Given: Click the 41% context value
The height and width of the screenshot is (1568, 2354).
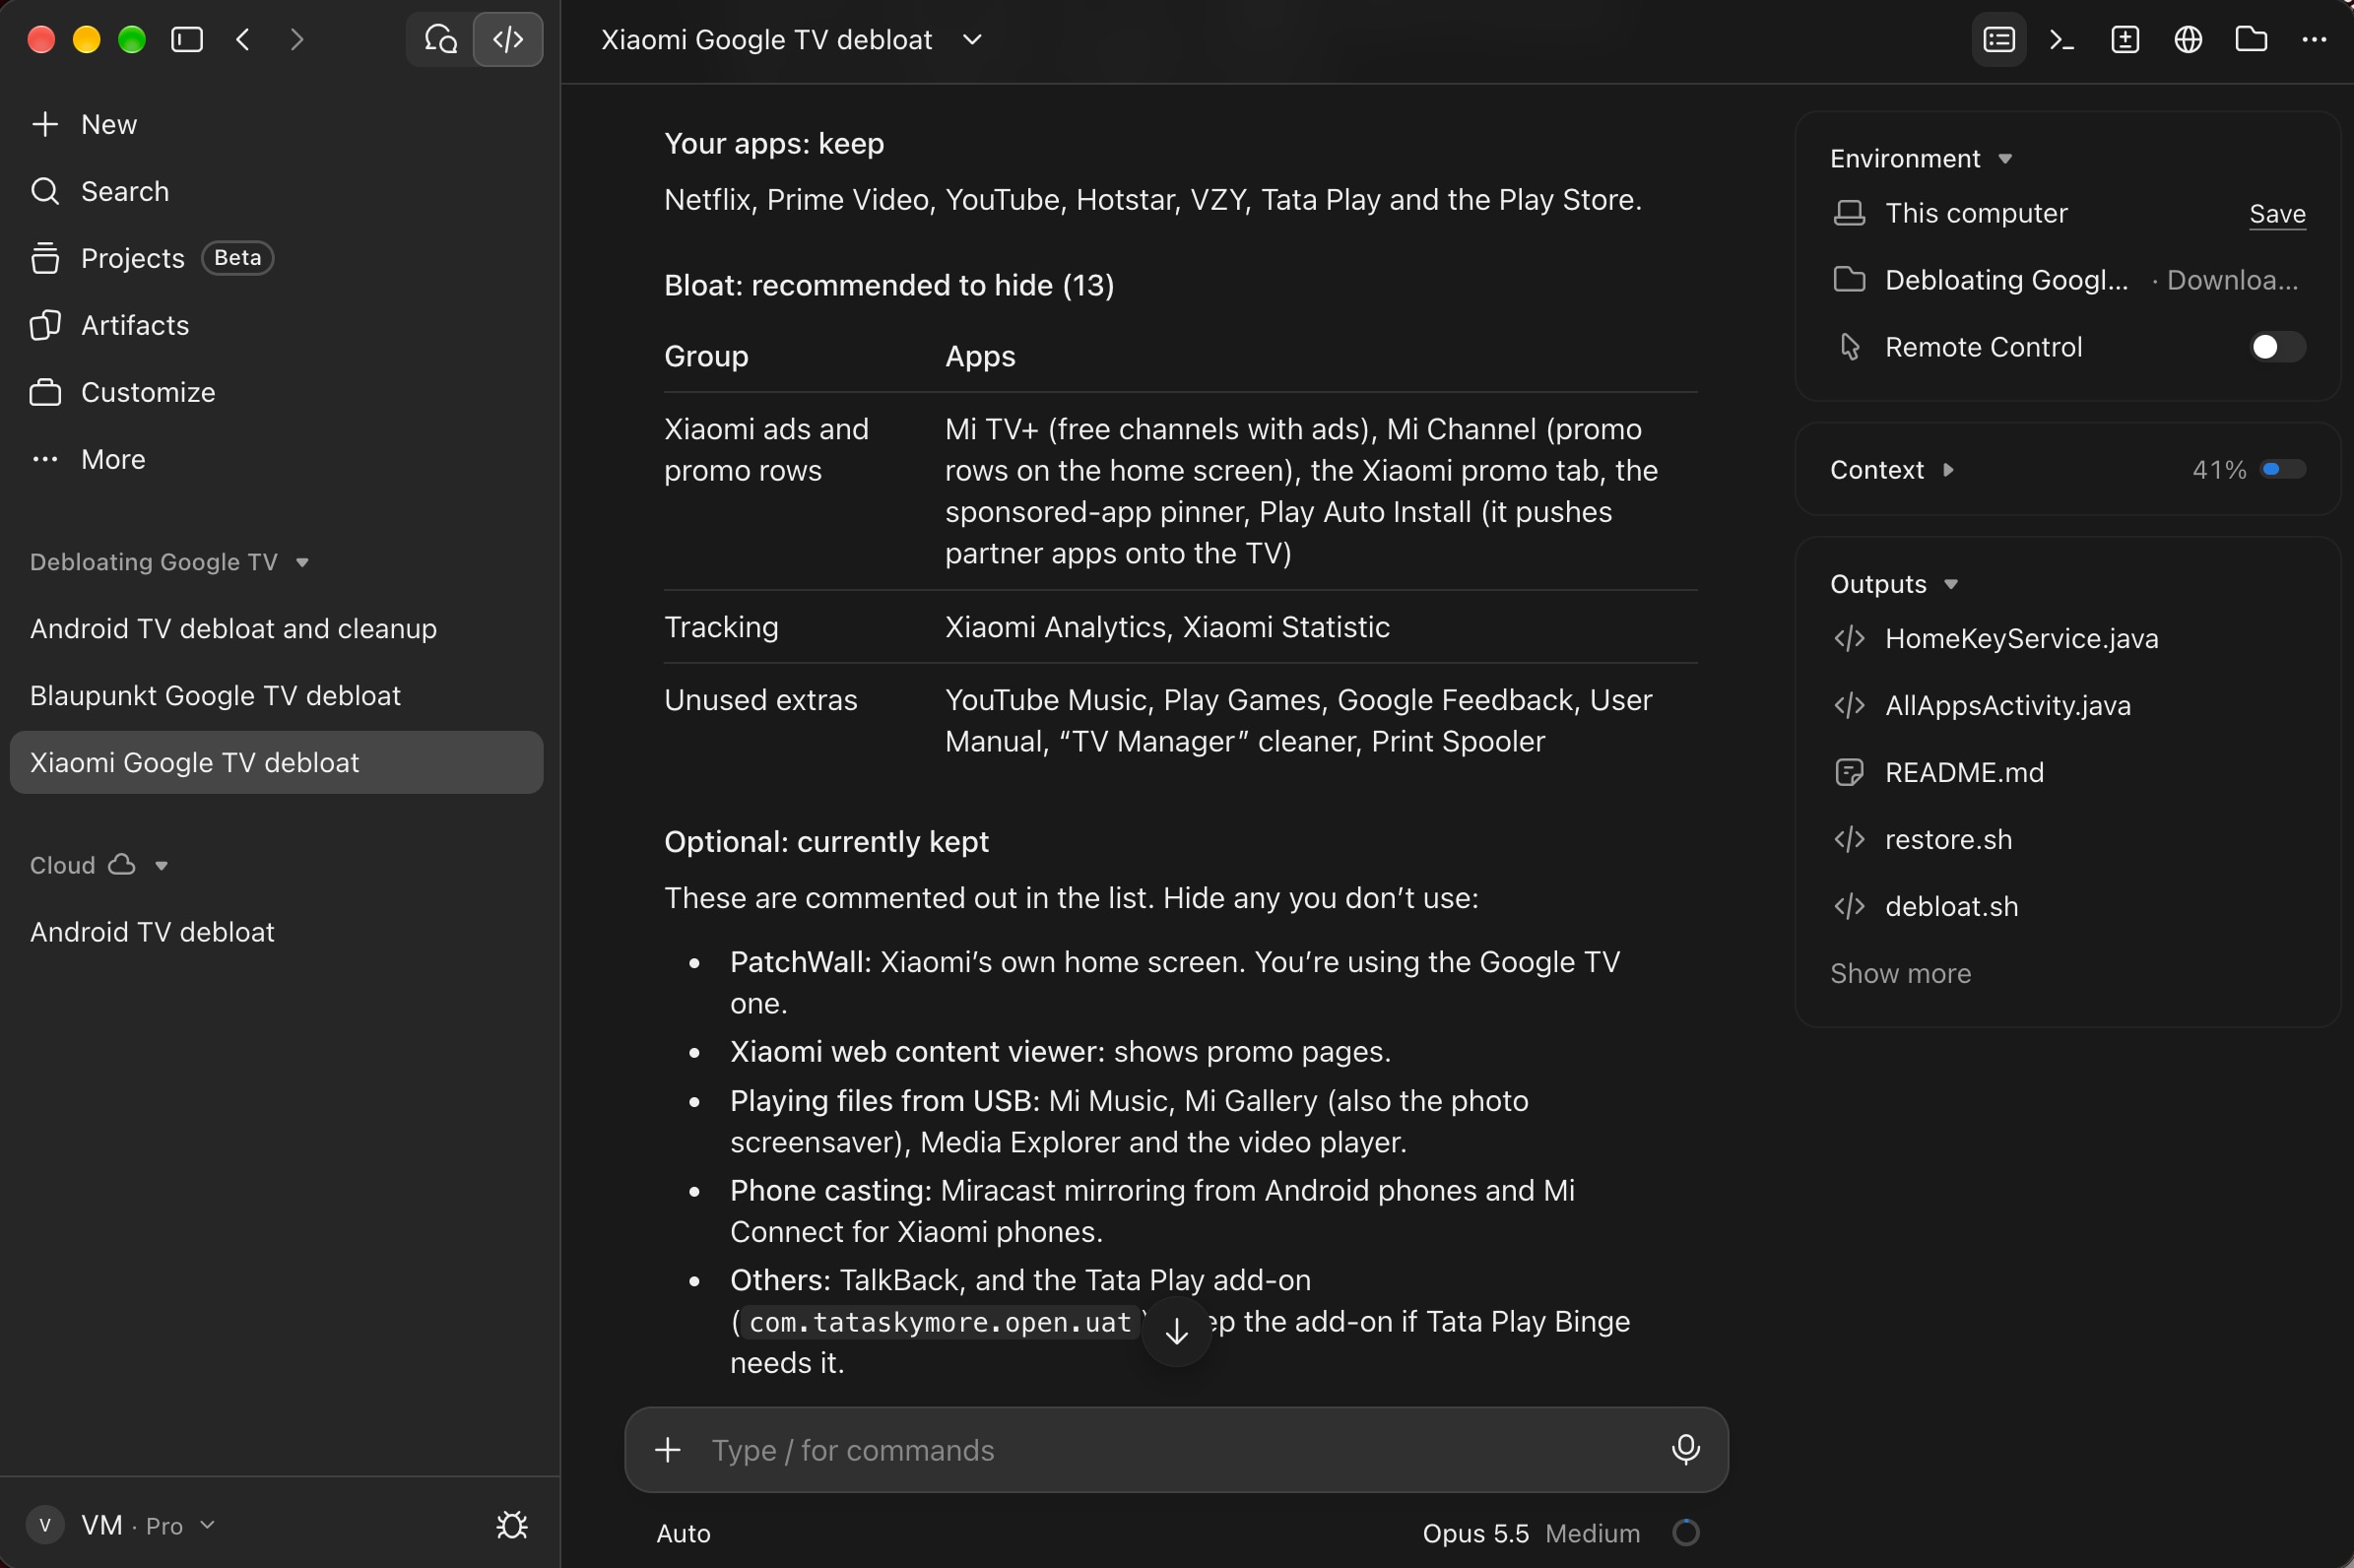Looking at the screenshot, I should tap(2219, 470).
